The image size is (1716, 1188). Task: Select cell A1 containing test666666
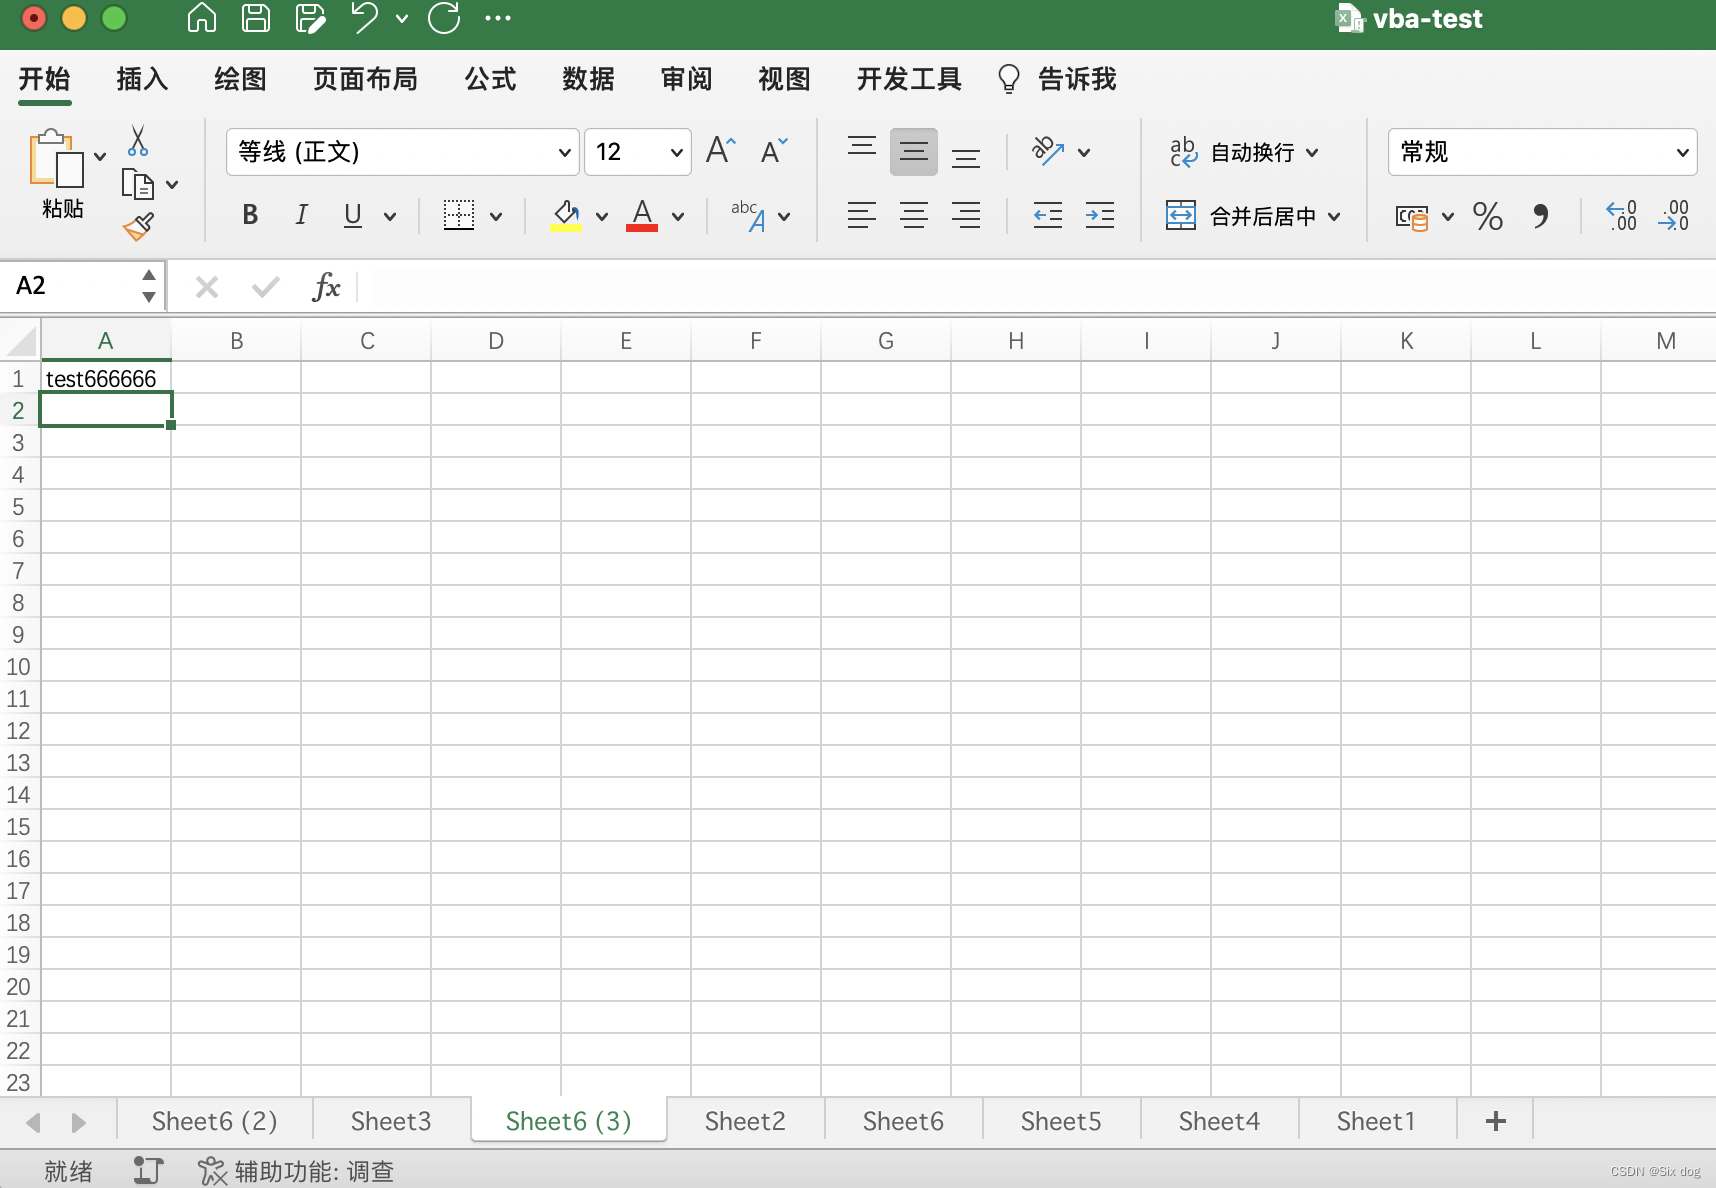tap(106, 378)
